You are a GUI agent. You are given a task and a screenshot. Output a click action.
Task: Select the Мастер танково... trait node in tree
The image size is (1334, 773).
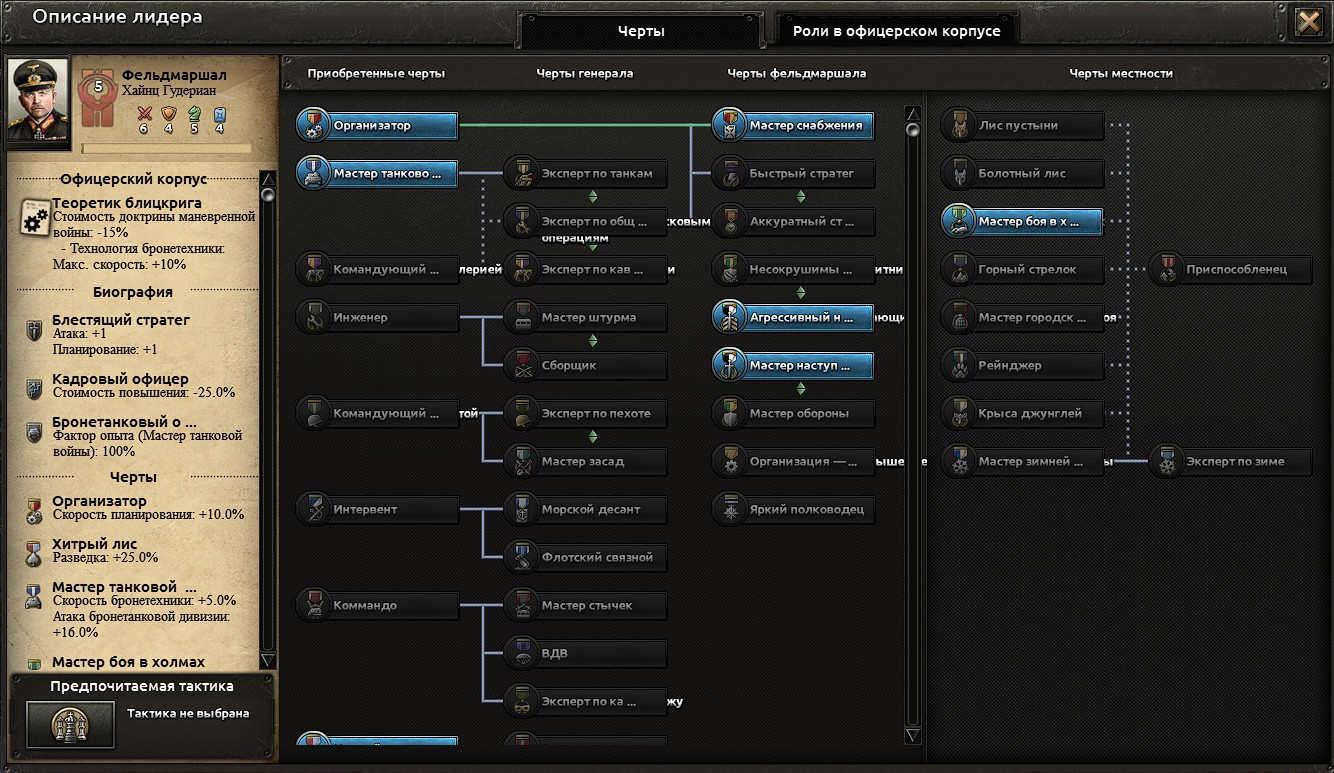pyautogui.click(x=378, y=173)
